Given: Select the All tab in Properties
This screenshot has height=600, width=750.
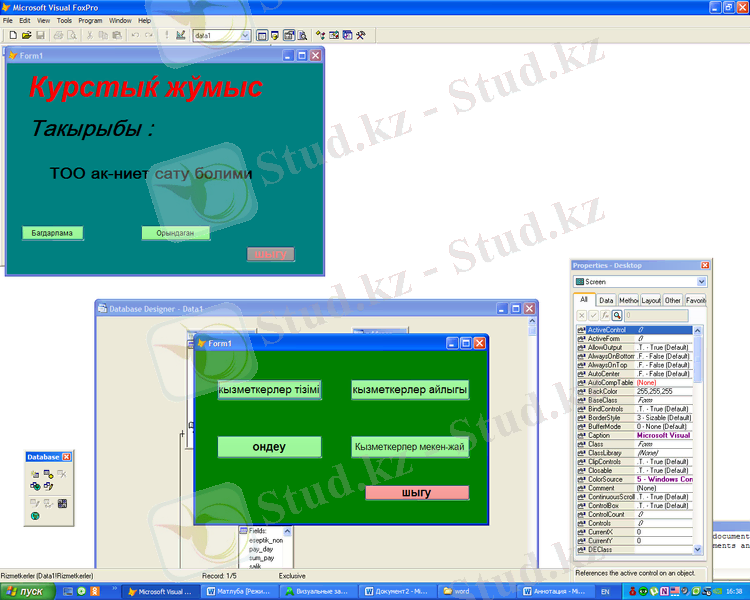Looking at the screenshot, I should pos(584,300).
